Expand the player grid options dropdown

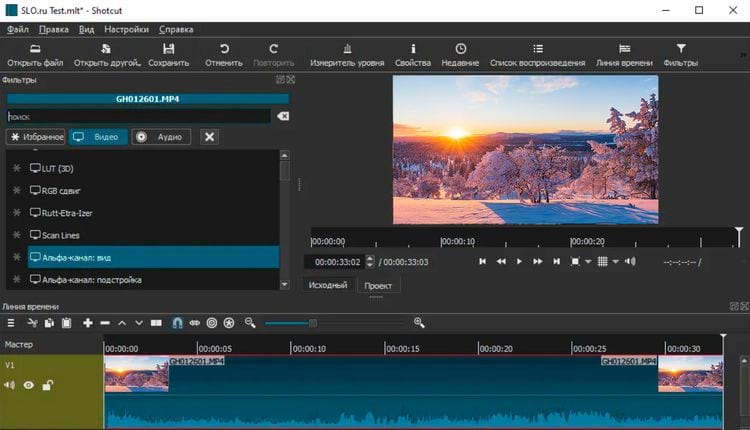coord(615,262)
